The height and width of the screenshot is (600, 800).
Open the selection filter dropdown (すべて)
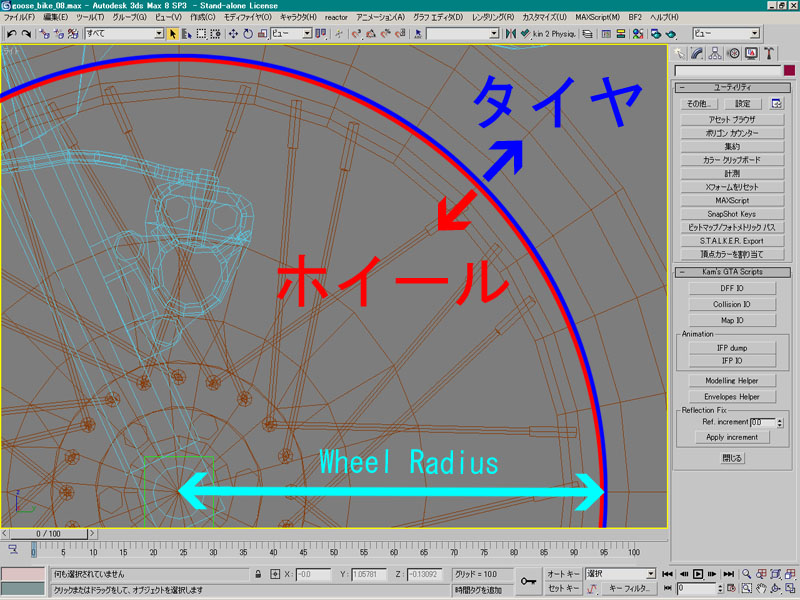tap(124, 34)
